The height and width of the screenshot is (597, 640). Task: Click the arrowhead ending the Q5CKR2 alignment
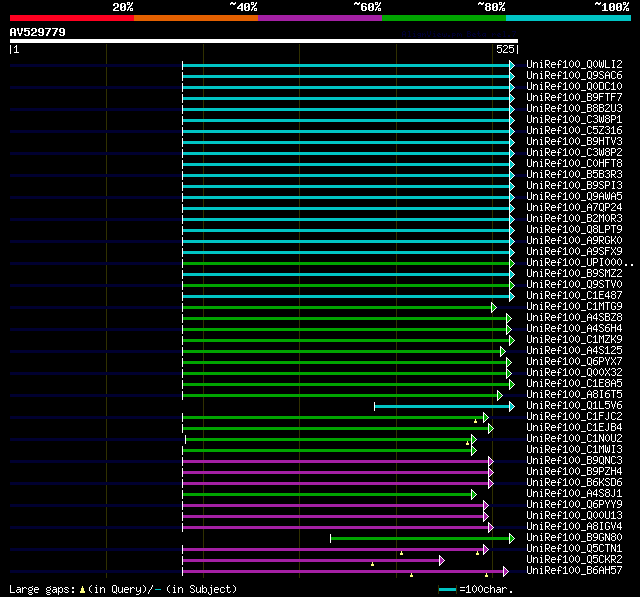click(442, 560)
